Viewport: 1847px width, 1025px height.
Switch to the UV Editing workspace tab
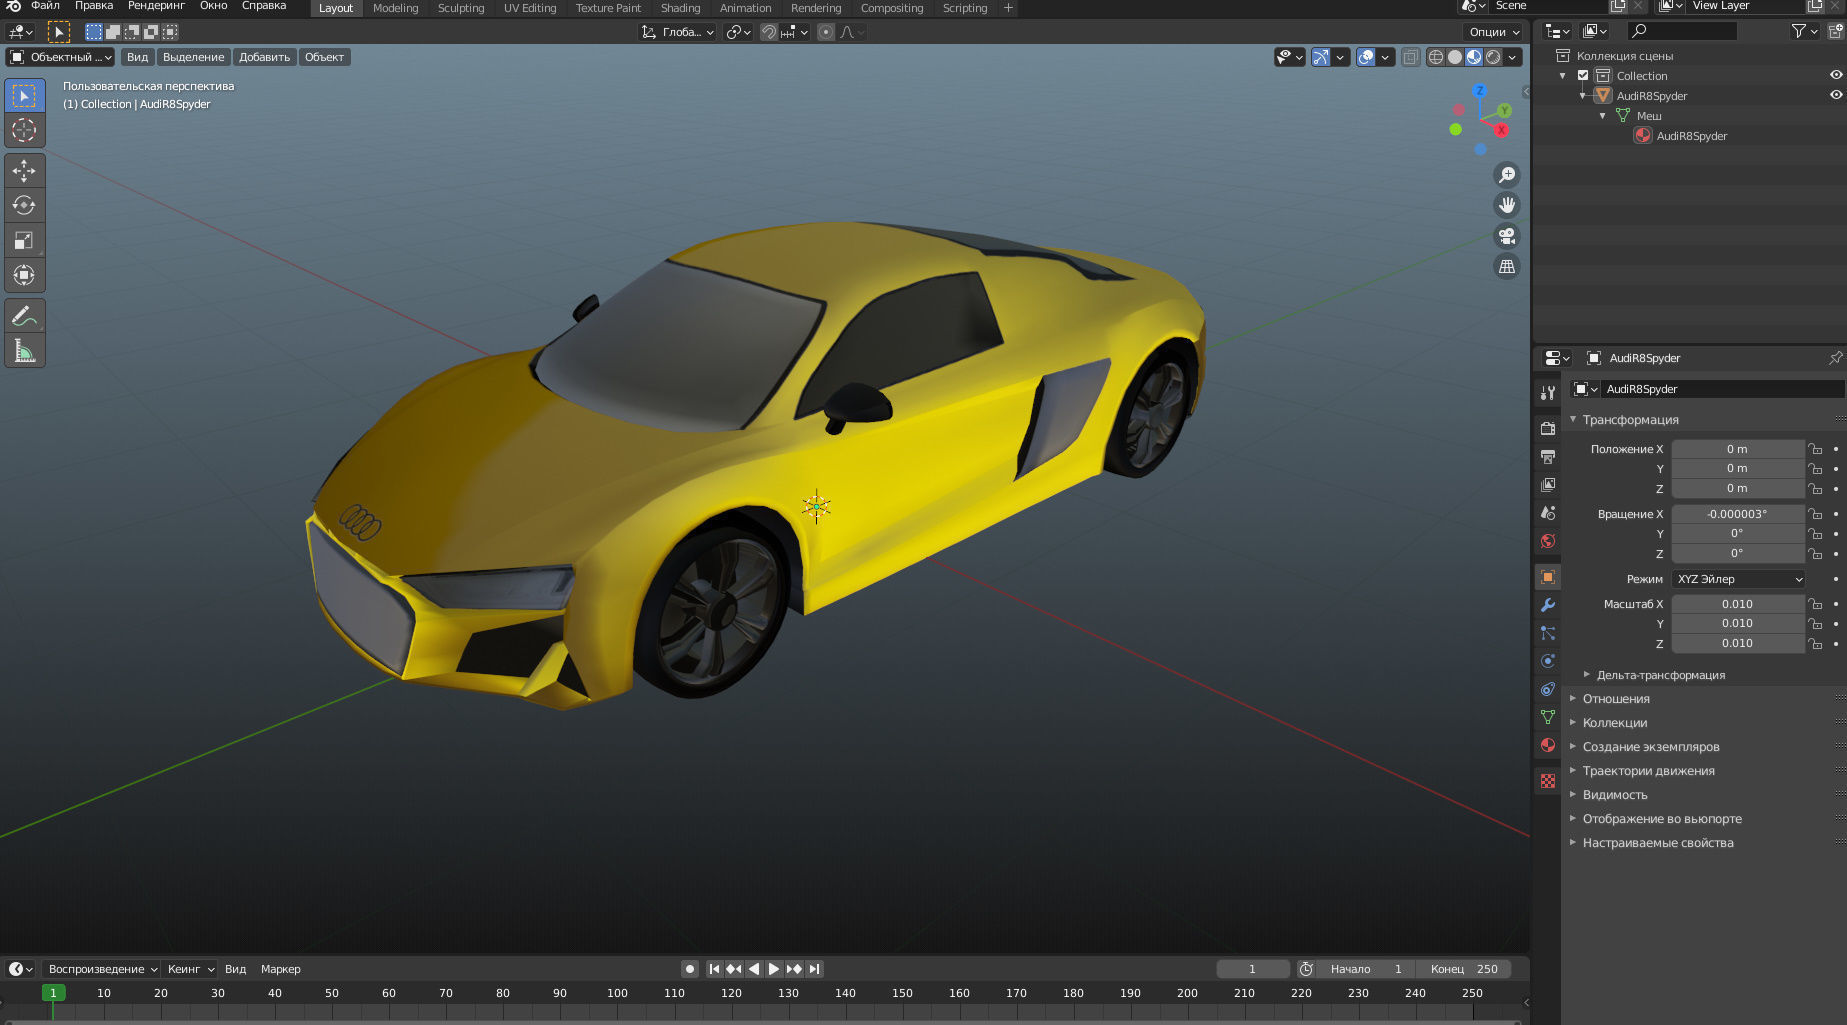(x=530, y=8)
